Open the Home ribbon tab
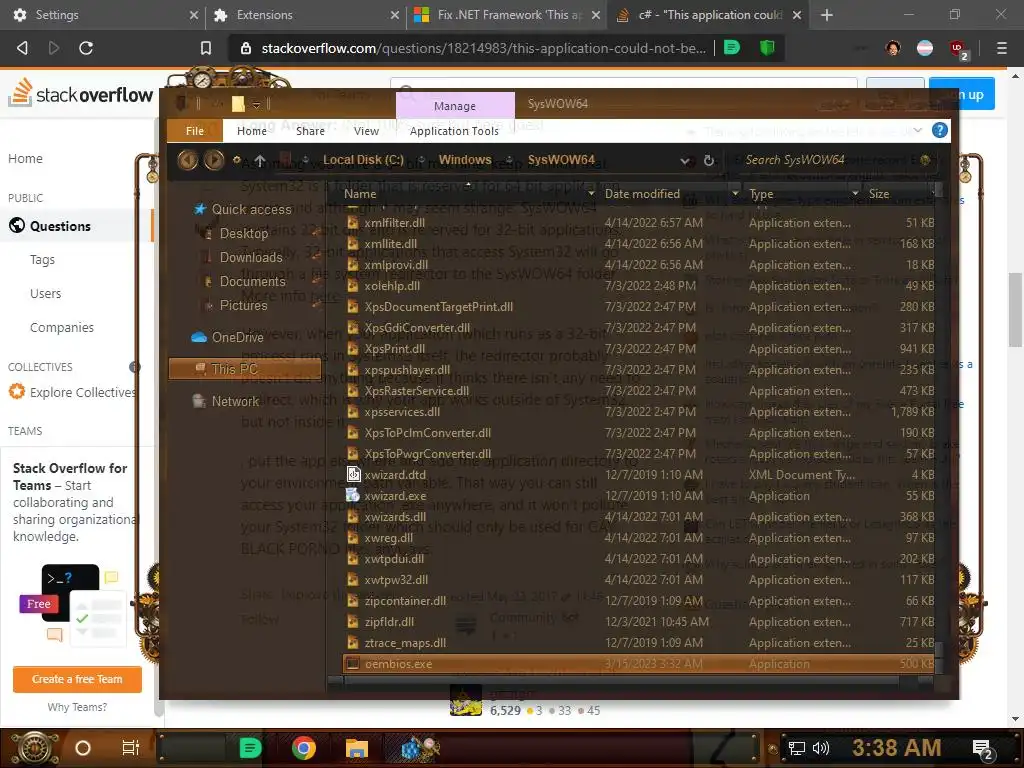This screenshot has width=1024, height=768. [x=251, y=131]
